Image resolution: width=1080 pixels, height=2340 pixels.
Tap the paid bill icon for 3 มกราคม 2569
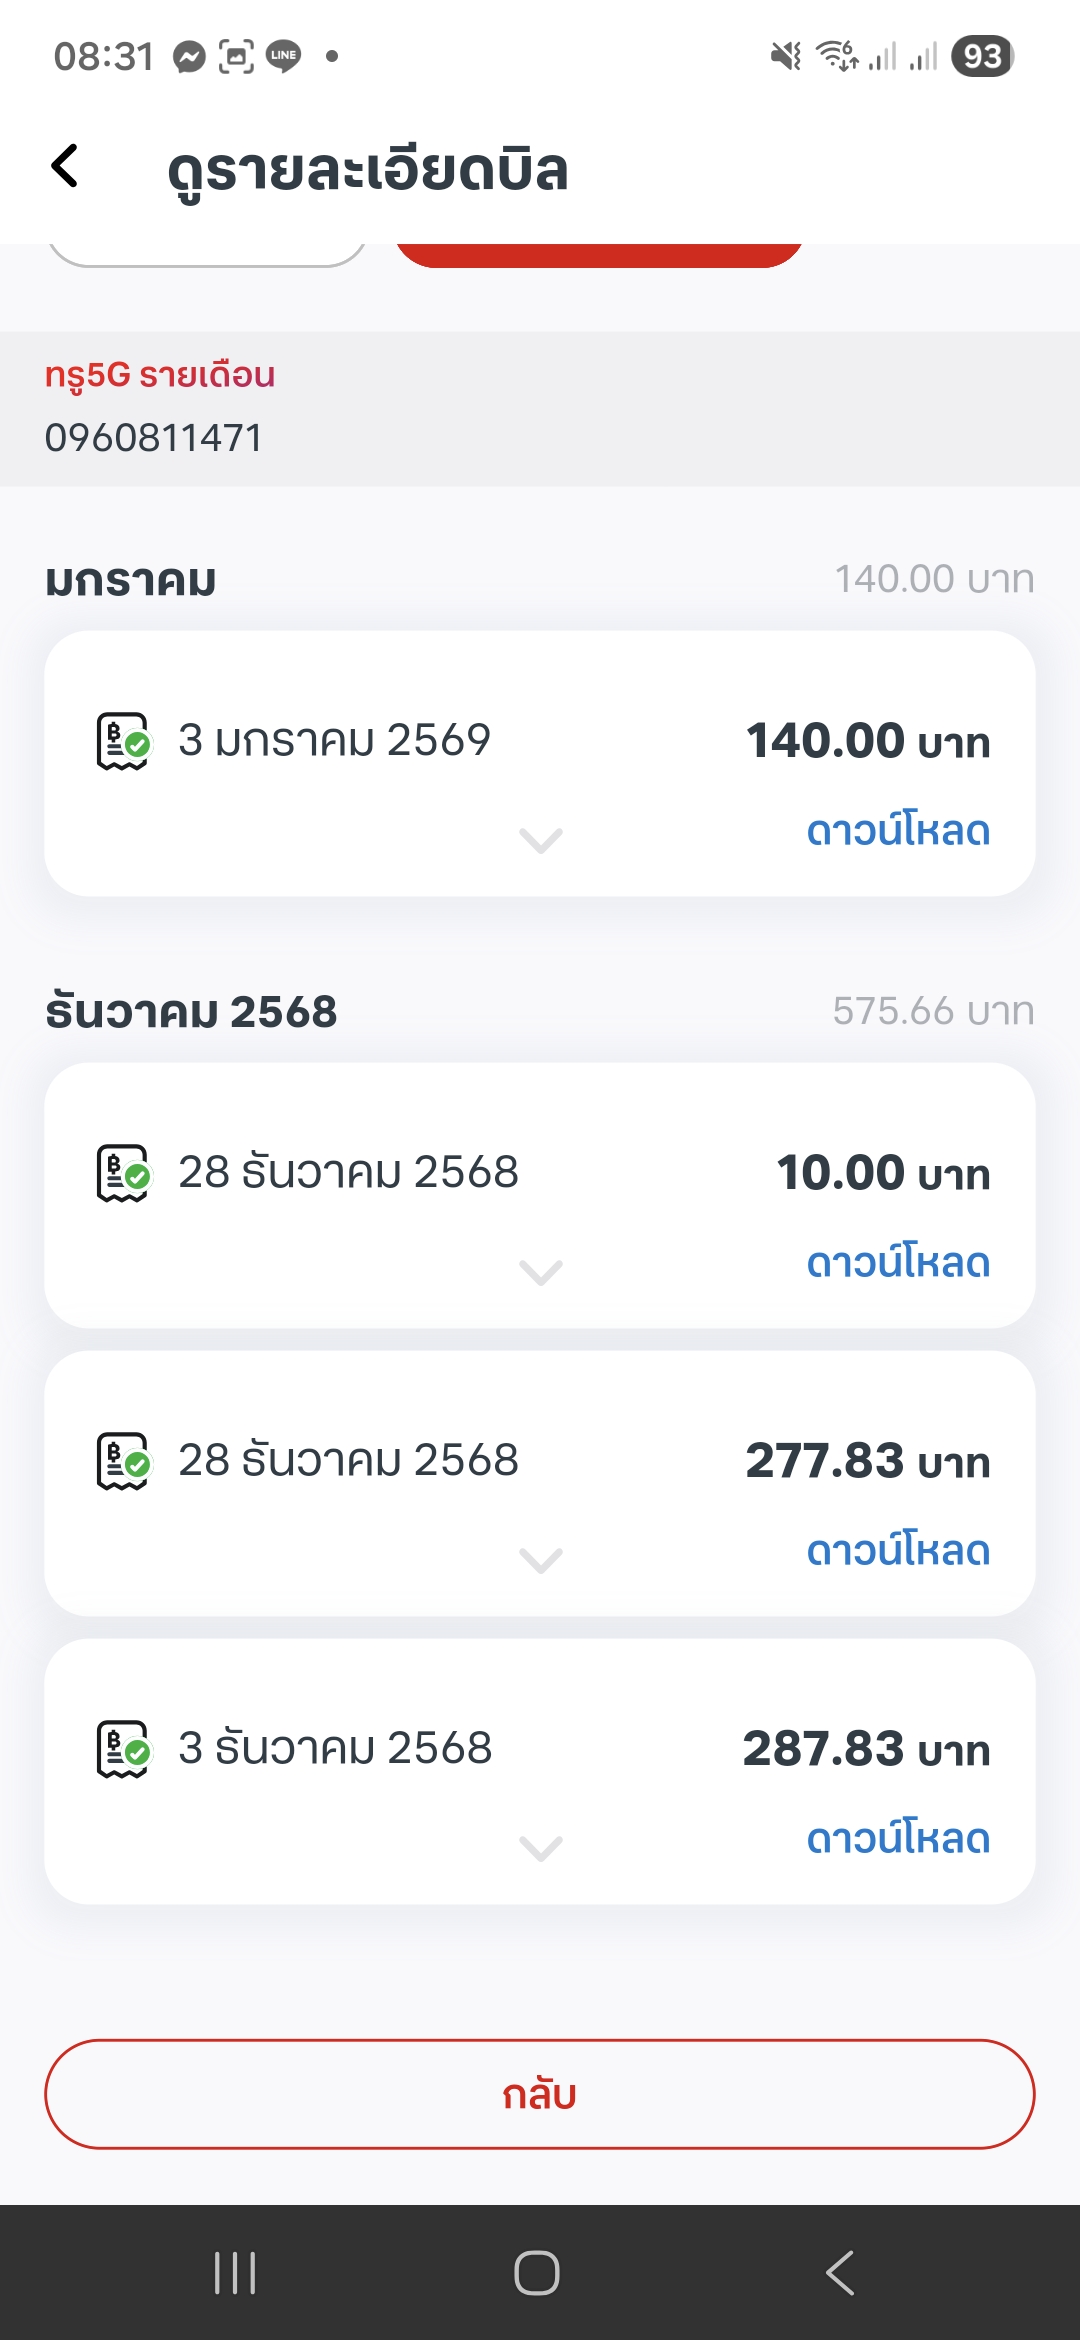coord(122,741)
